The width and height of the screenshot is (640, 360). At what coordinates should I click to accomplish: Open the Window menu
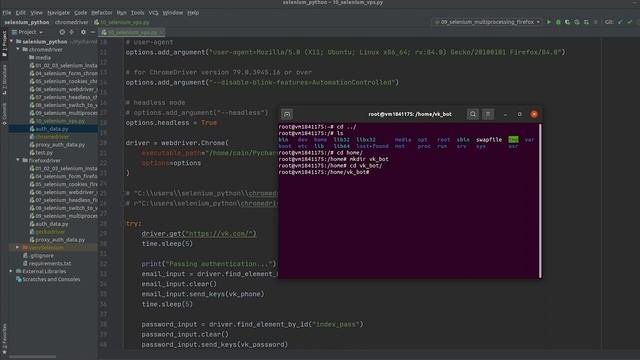pyautogui.click(x=173, y=13)
